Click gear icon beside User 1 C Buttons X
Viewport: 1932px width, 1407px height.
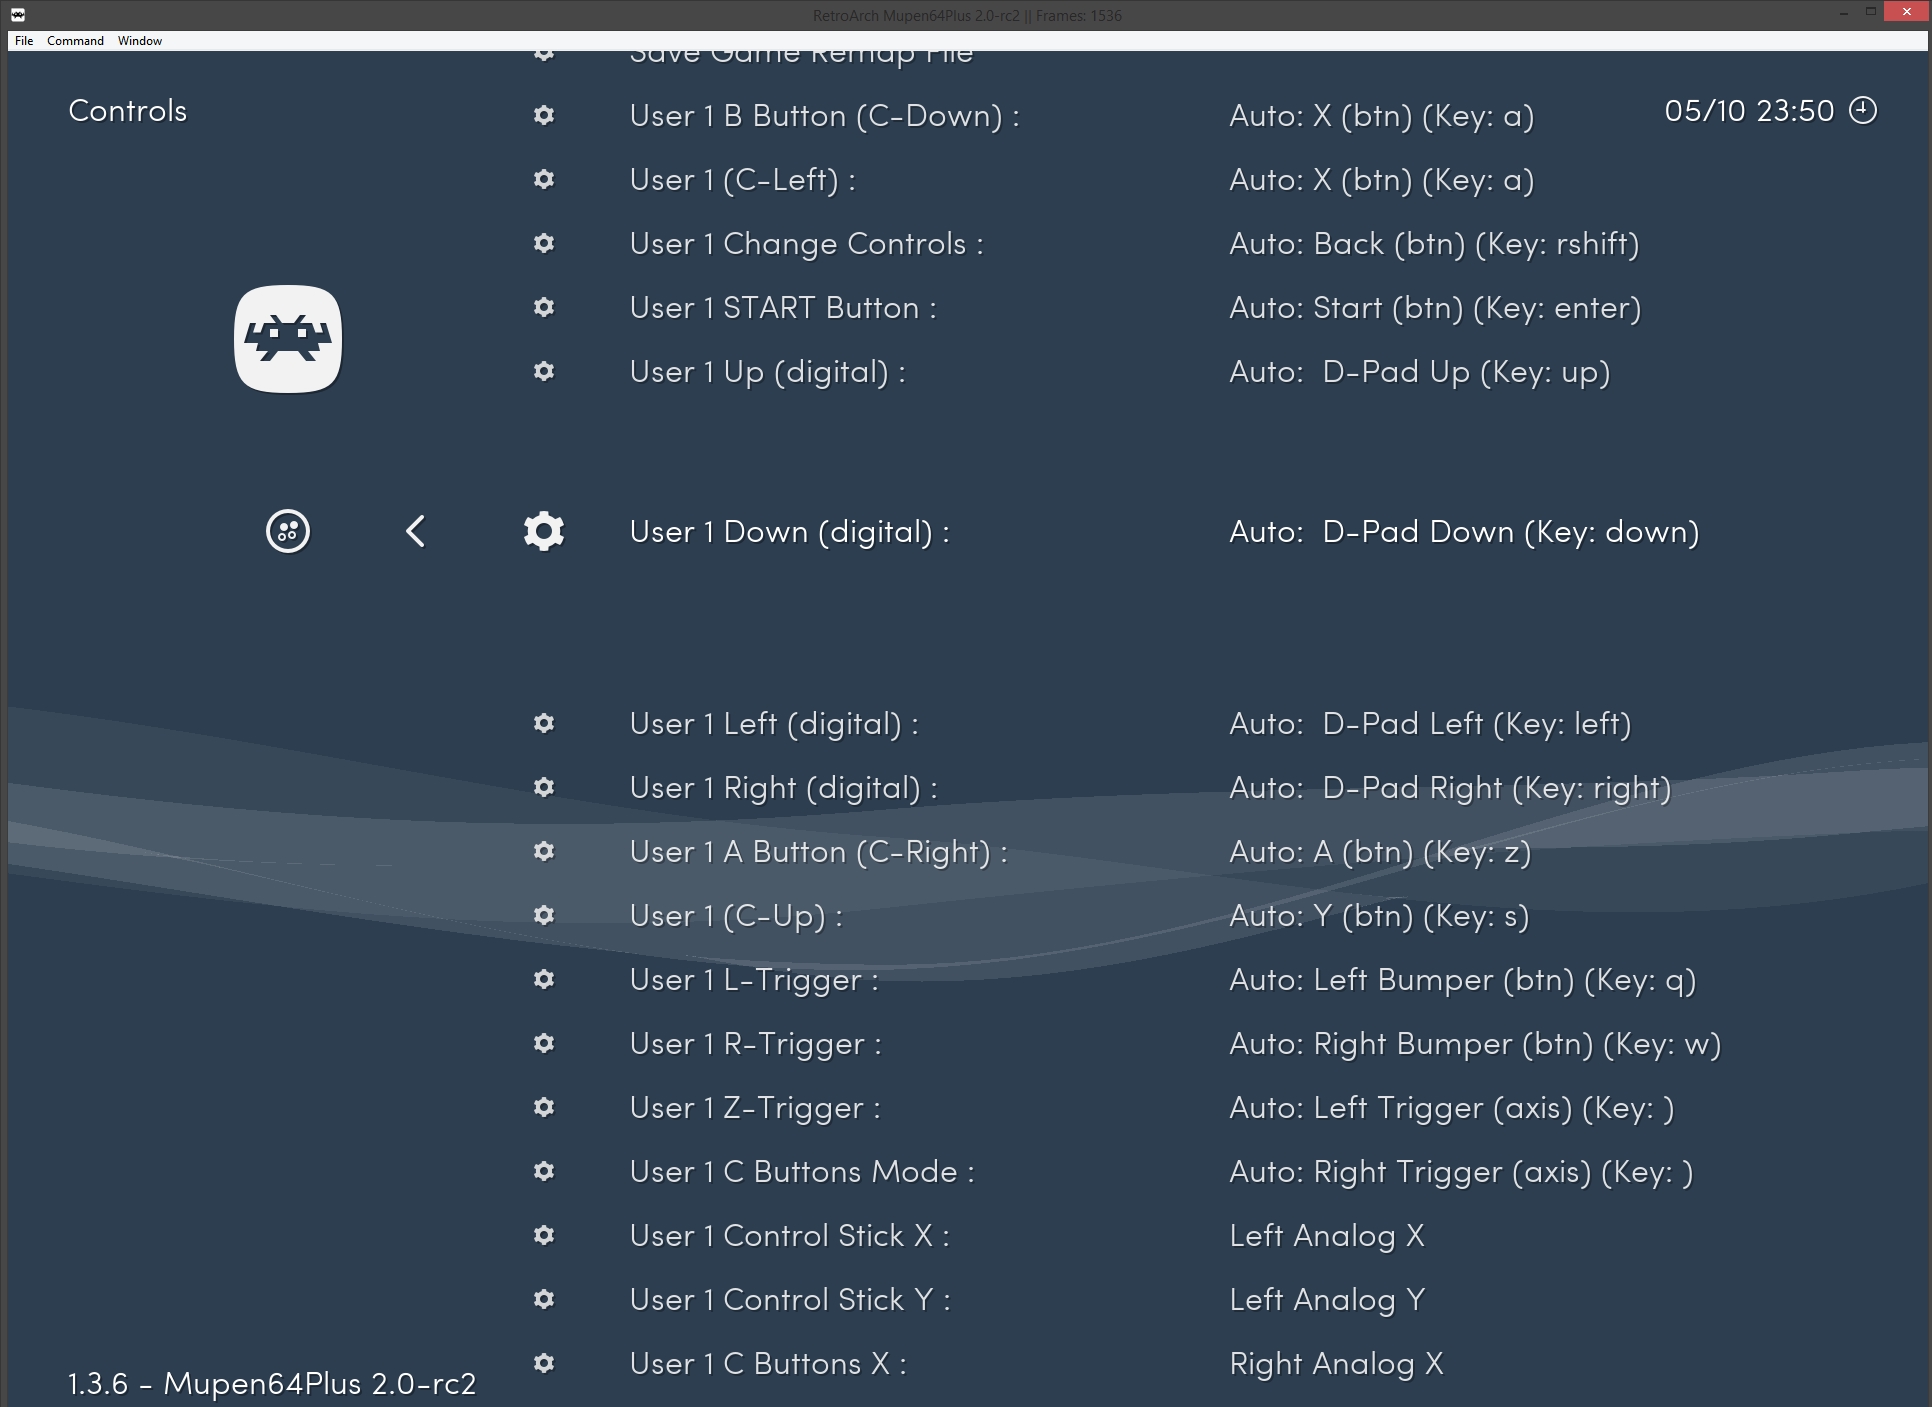coord(544,1363)
